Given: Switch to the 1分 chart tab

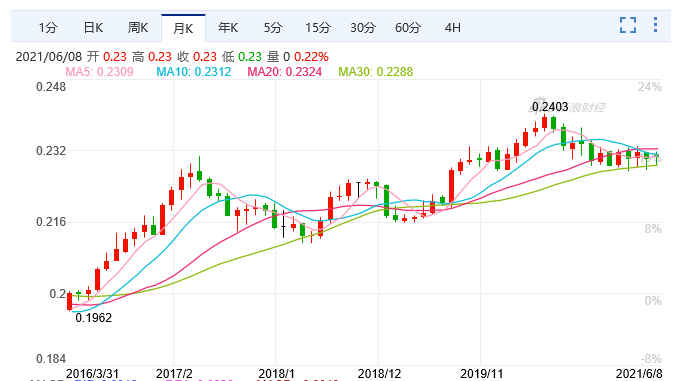Looking at the screenshot, I should point(48,28).
